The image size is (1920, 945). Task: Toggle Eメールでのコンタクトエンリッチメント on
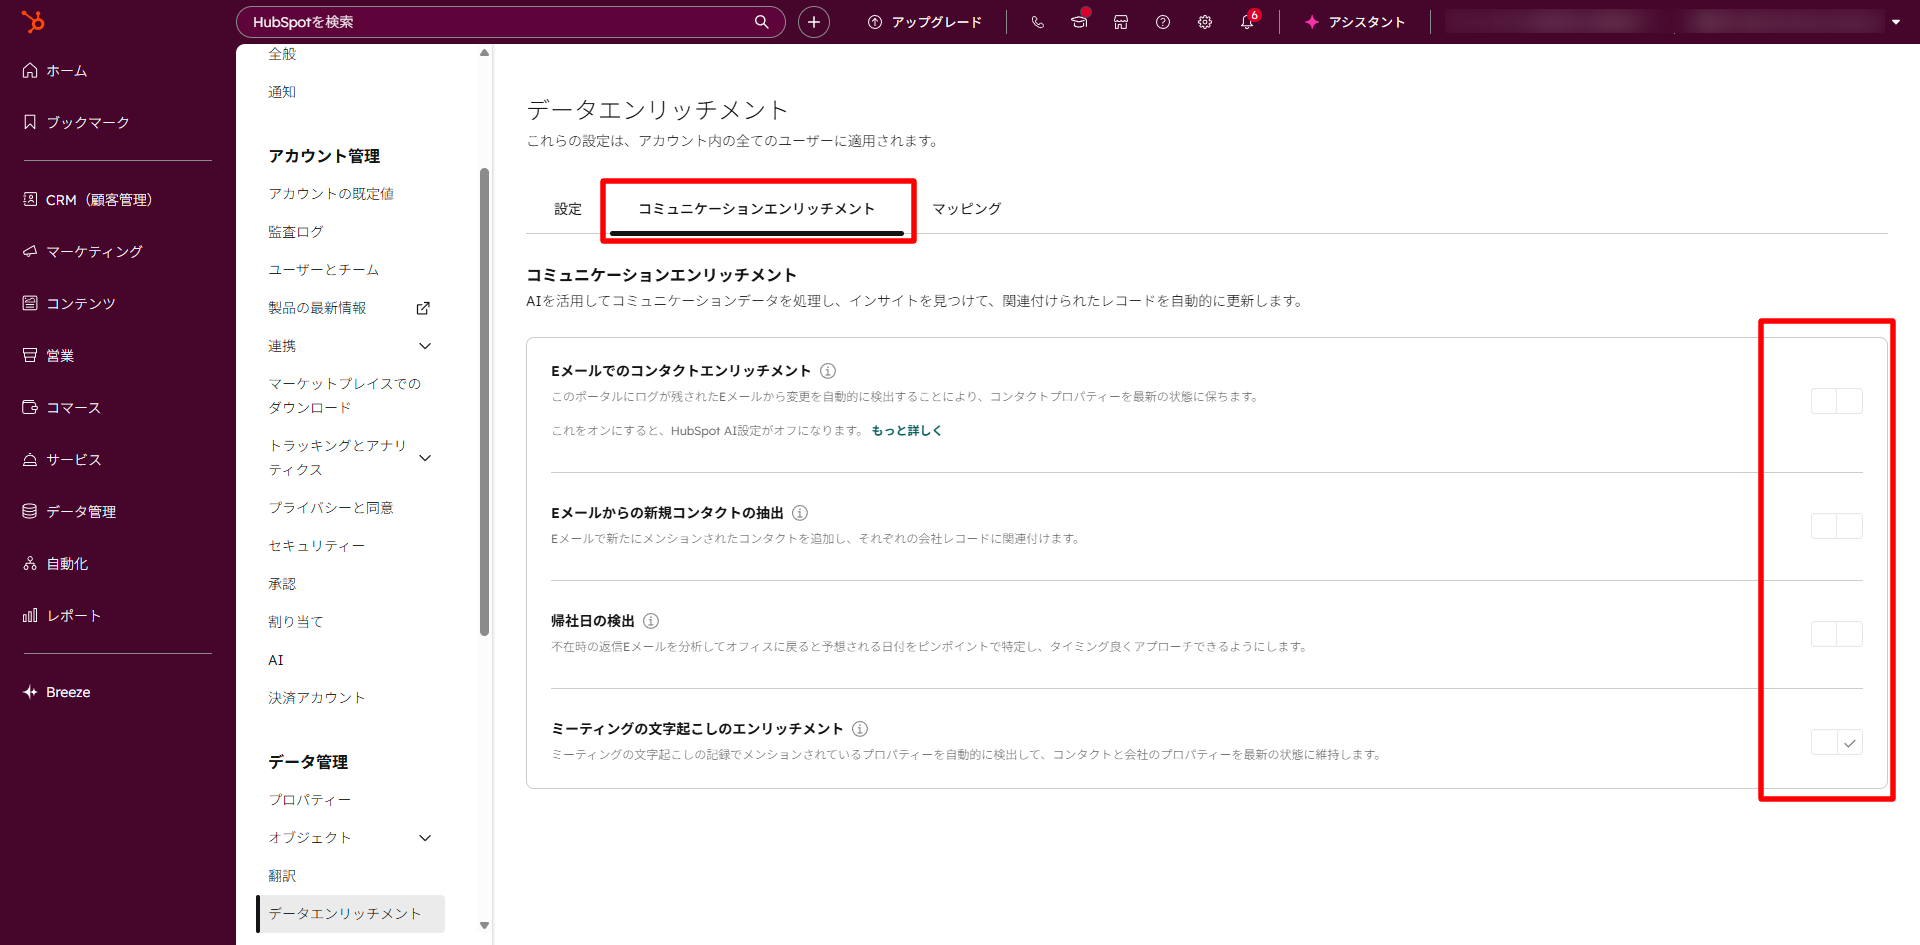(1836, 400)
